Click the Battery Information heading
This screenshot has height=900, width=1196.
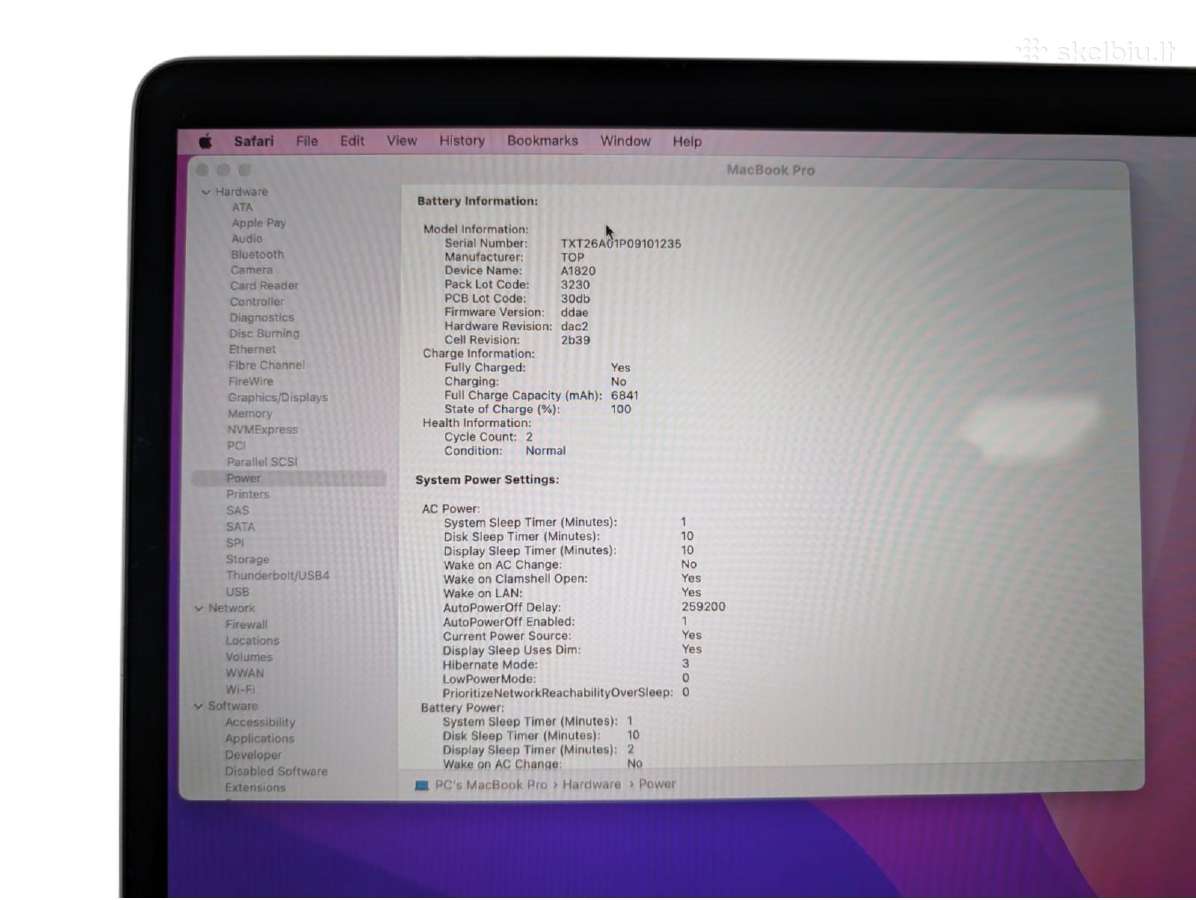tap(477, 201)
